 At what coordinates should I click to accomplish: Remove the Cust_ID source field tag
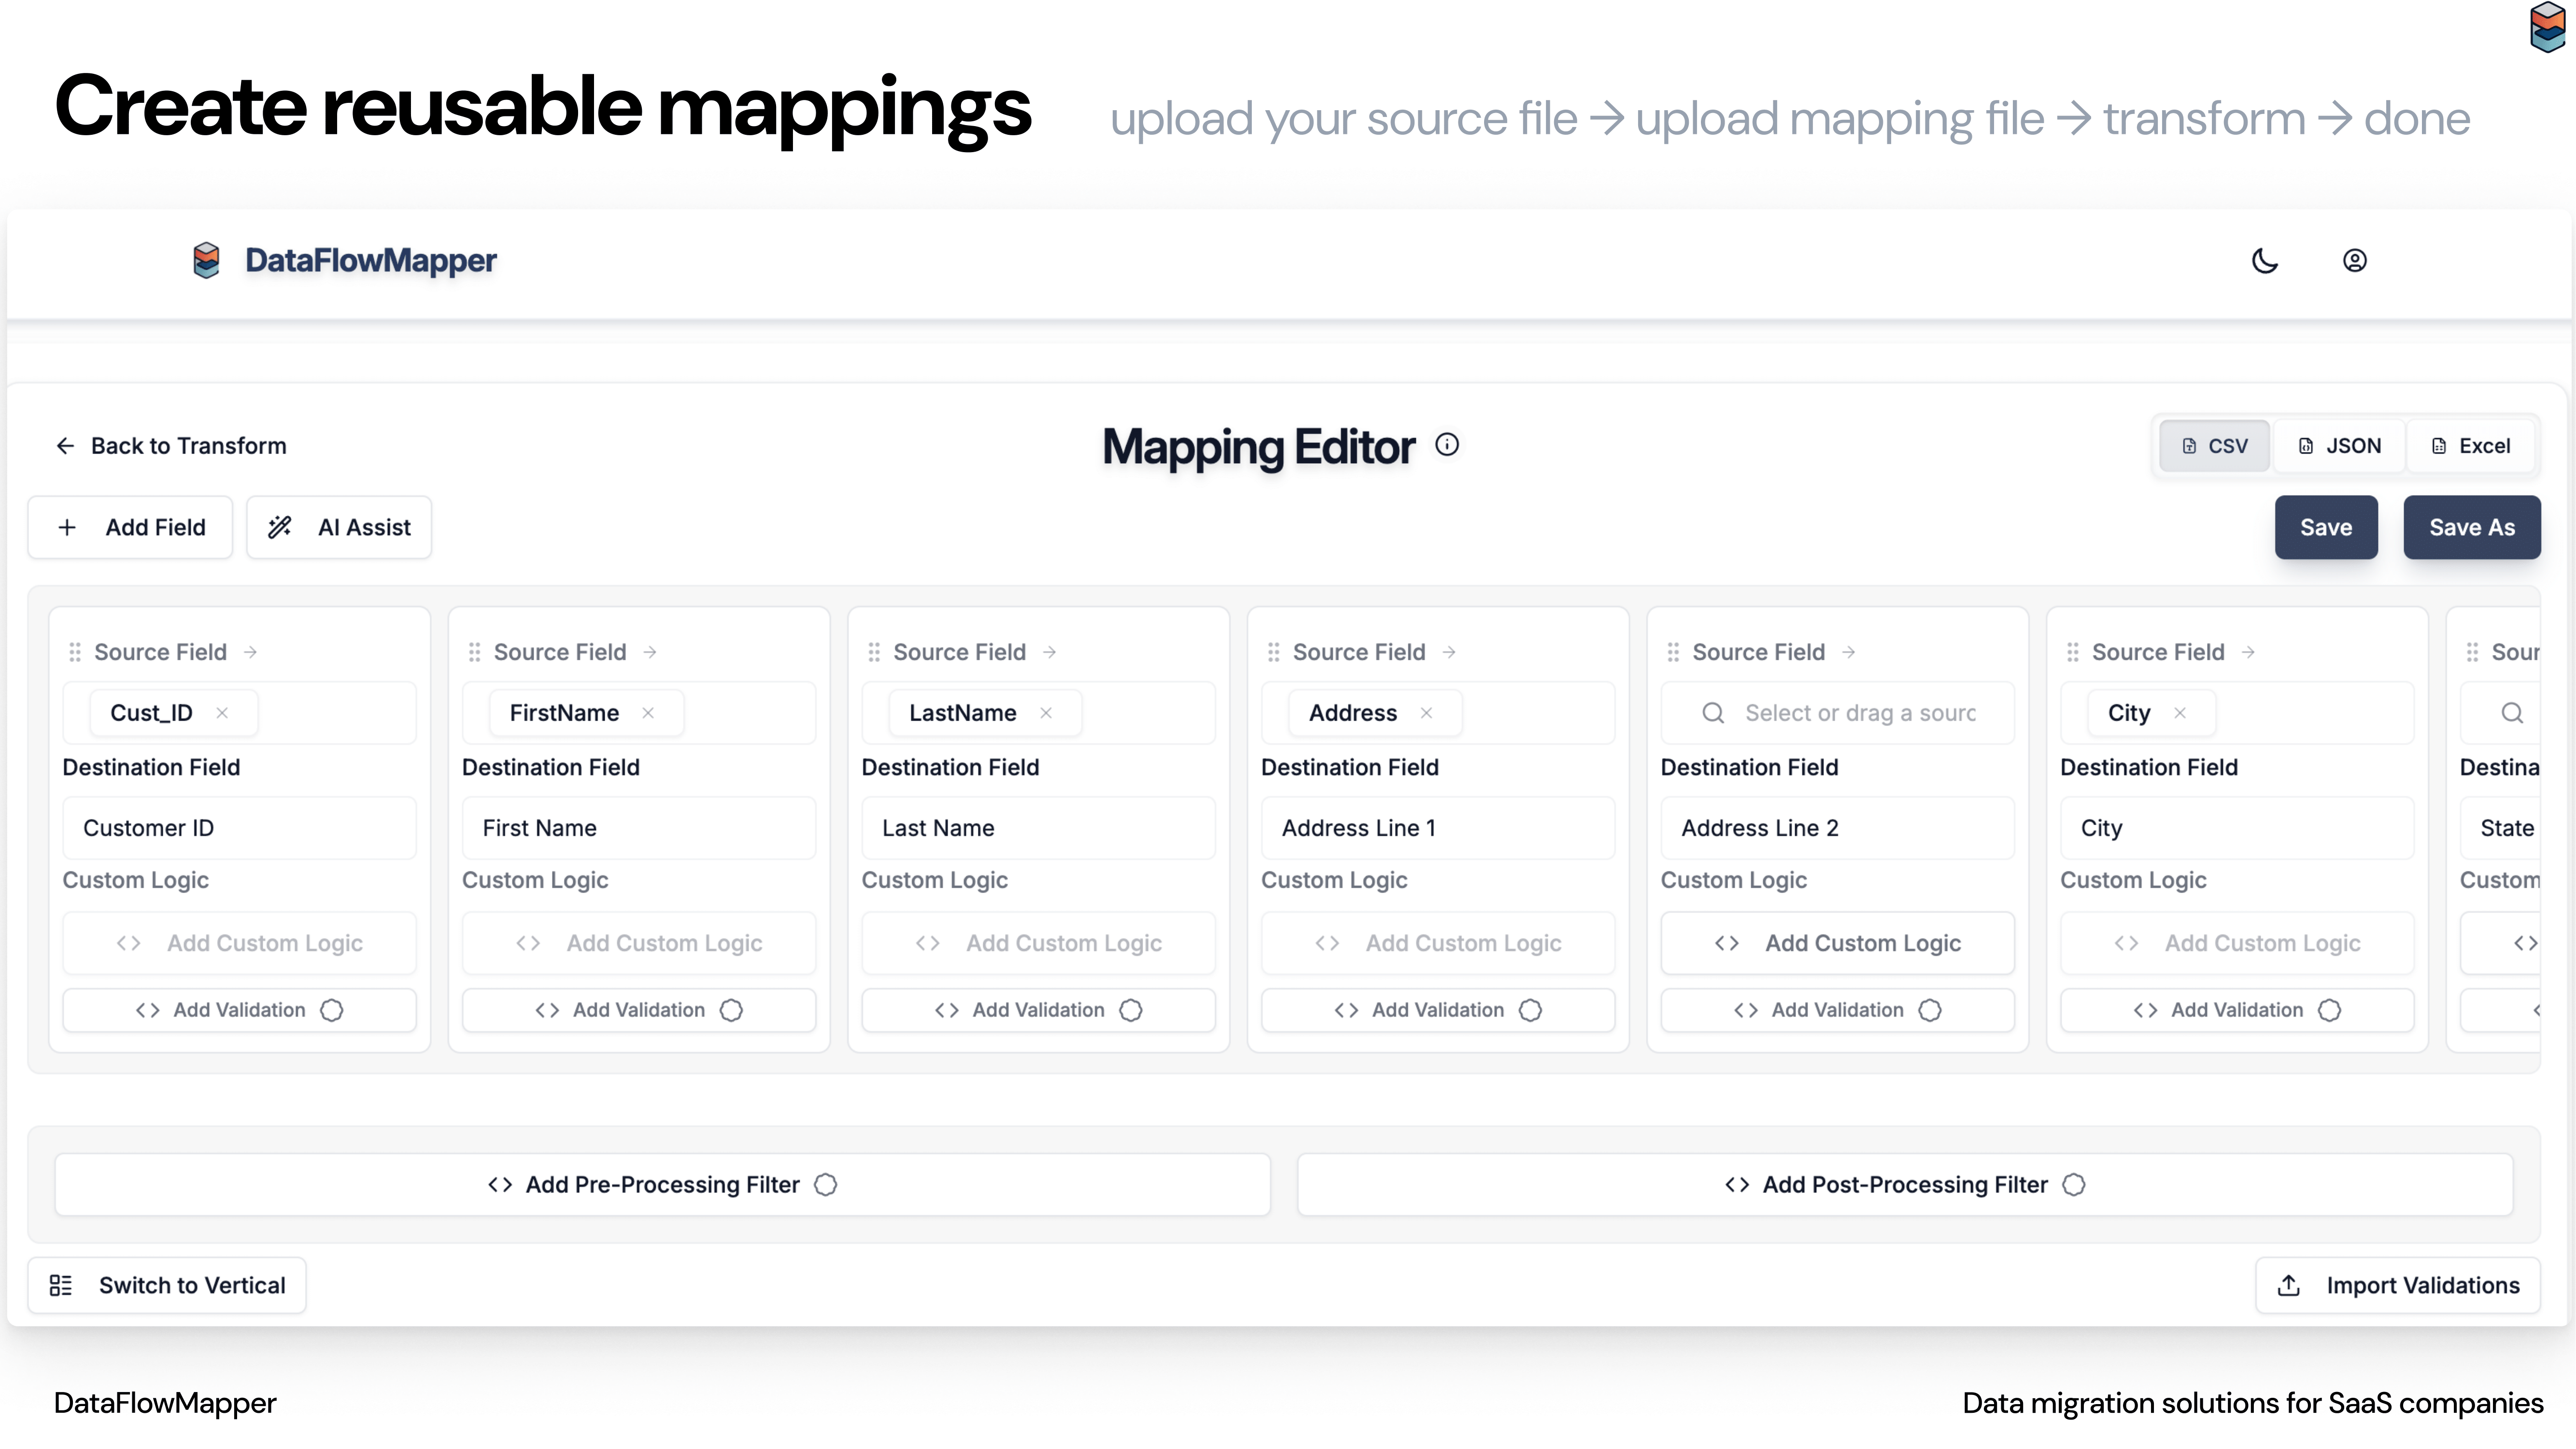coord(222,713)
